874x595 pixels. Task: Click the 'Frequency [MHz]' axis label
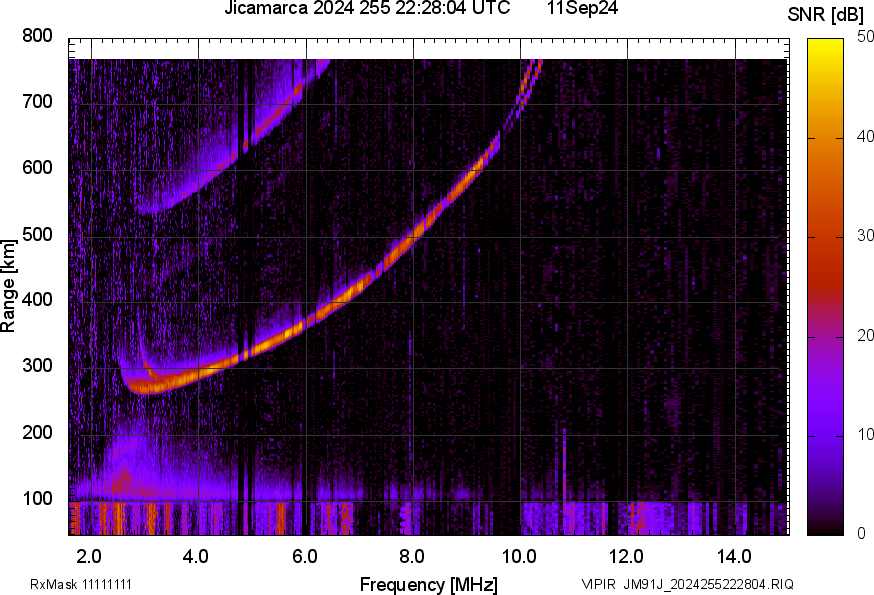pos(429,585)
